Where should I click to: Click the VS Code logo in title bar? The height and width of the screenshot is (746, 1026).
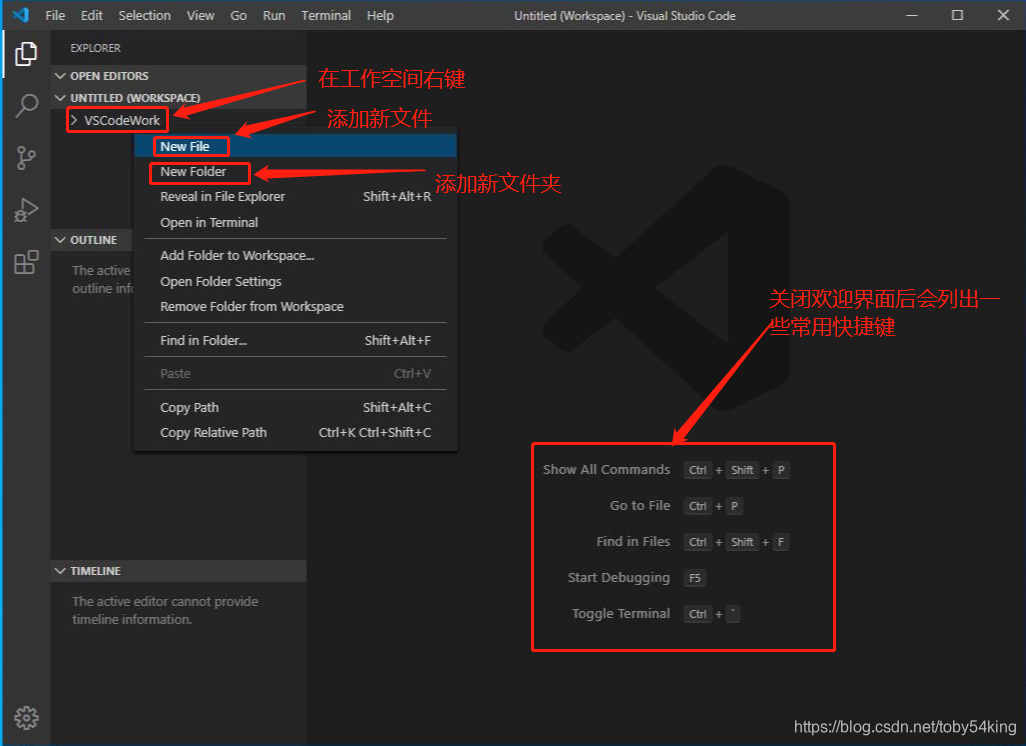pyautogui.click(x=21, y=15)
